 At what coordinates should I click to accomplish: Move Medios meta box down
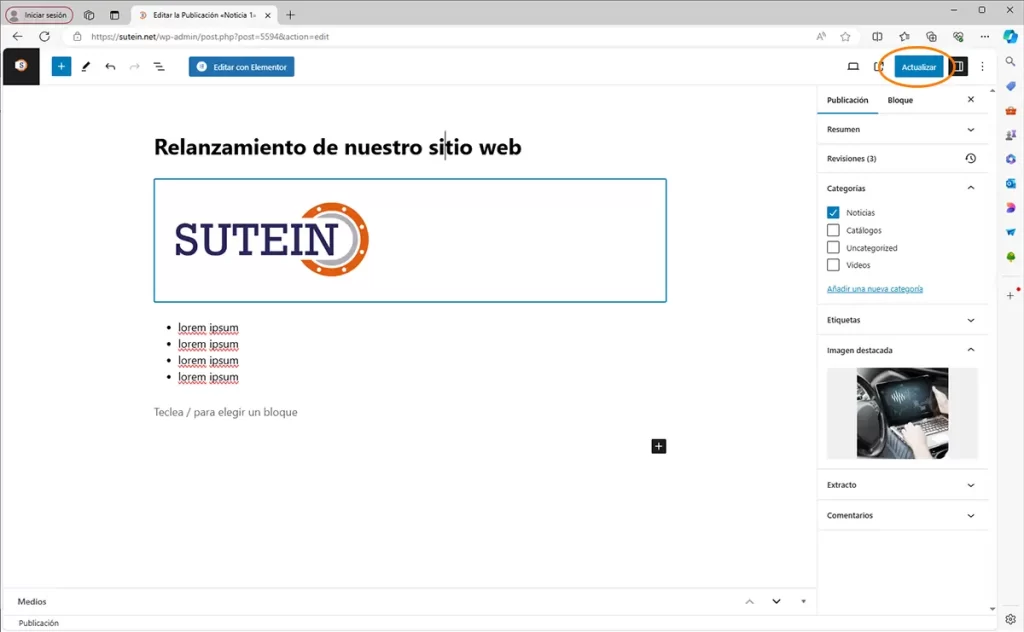click(776, 601)
